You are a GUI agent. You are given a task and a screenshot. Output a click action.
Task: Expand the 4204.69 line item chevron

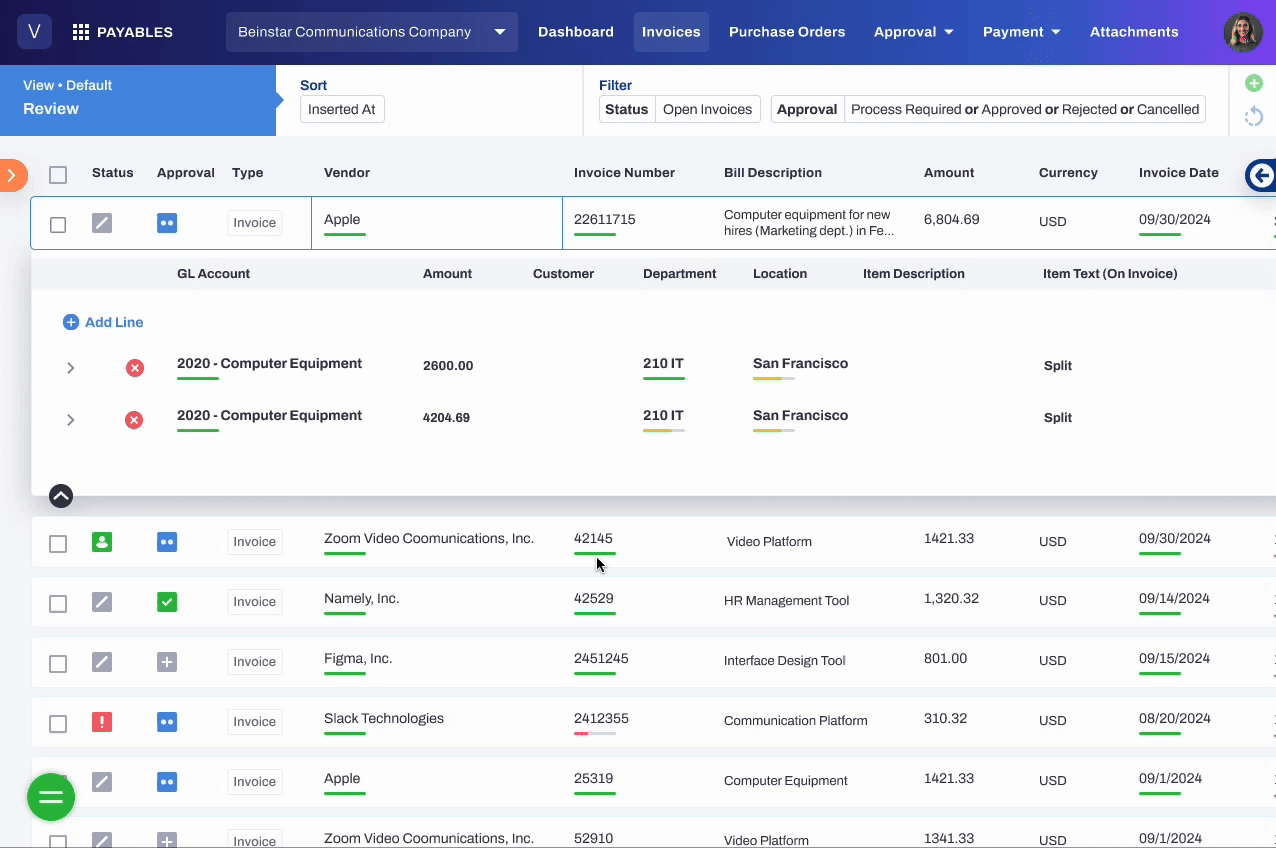(x=70, y=420)
